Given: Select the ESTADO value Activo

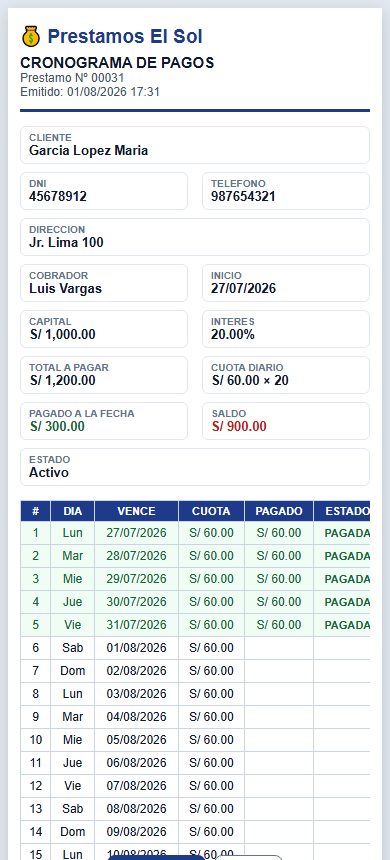Looking at the screenshot, I should click(x=49, y=473).
